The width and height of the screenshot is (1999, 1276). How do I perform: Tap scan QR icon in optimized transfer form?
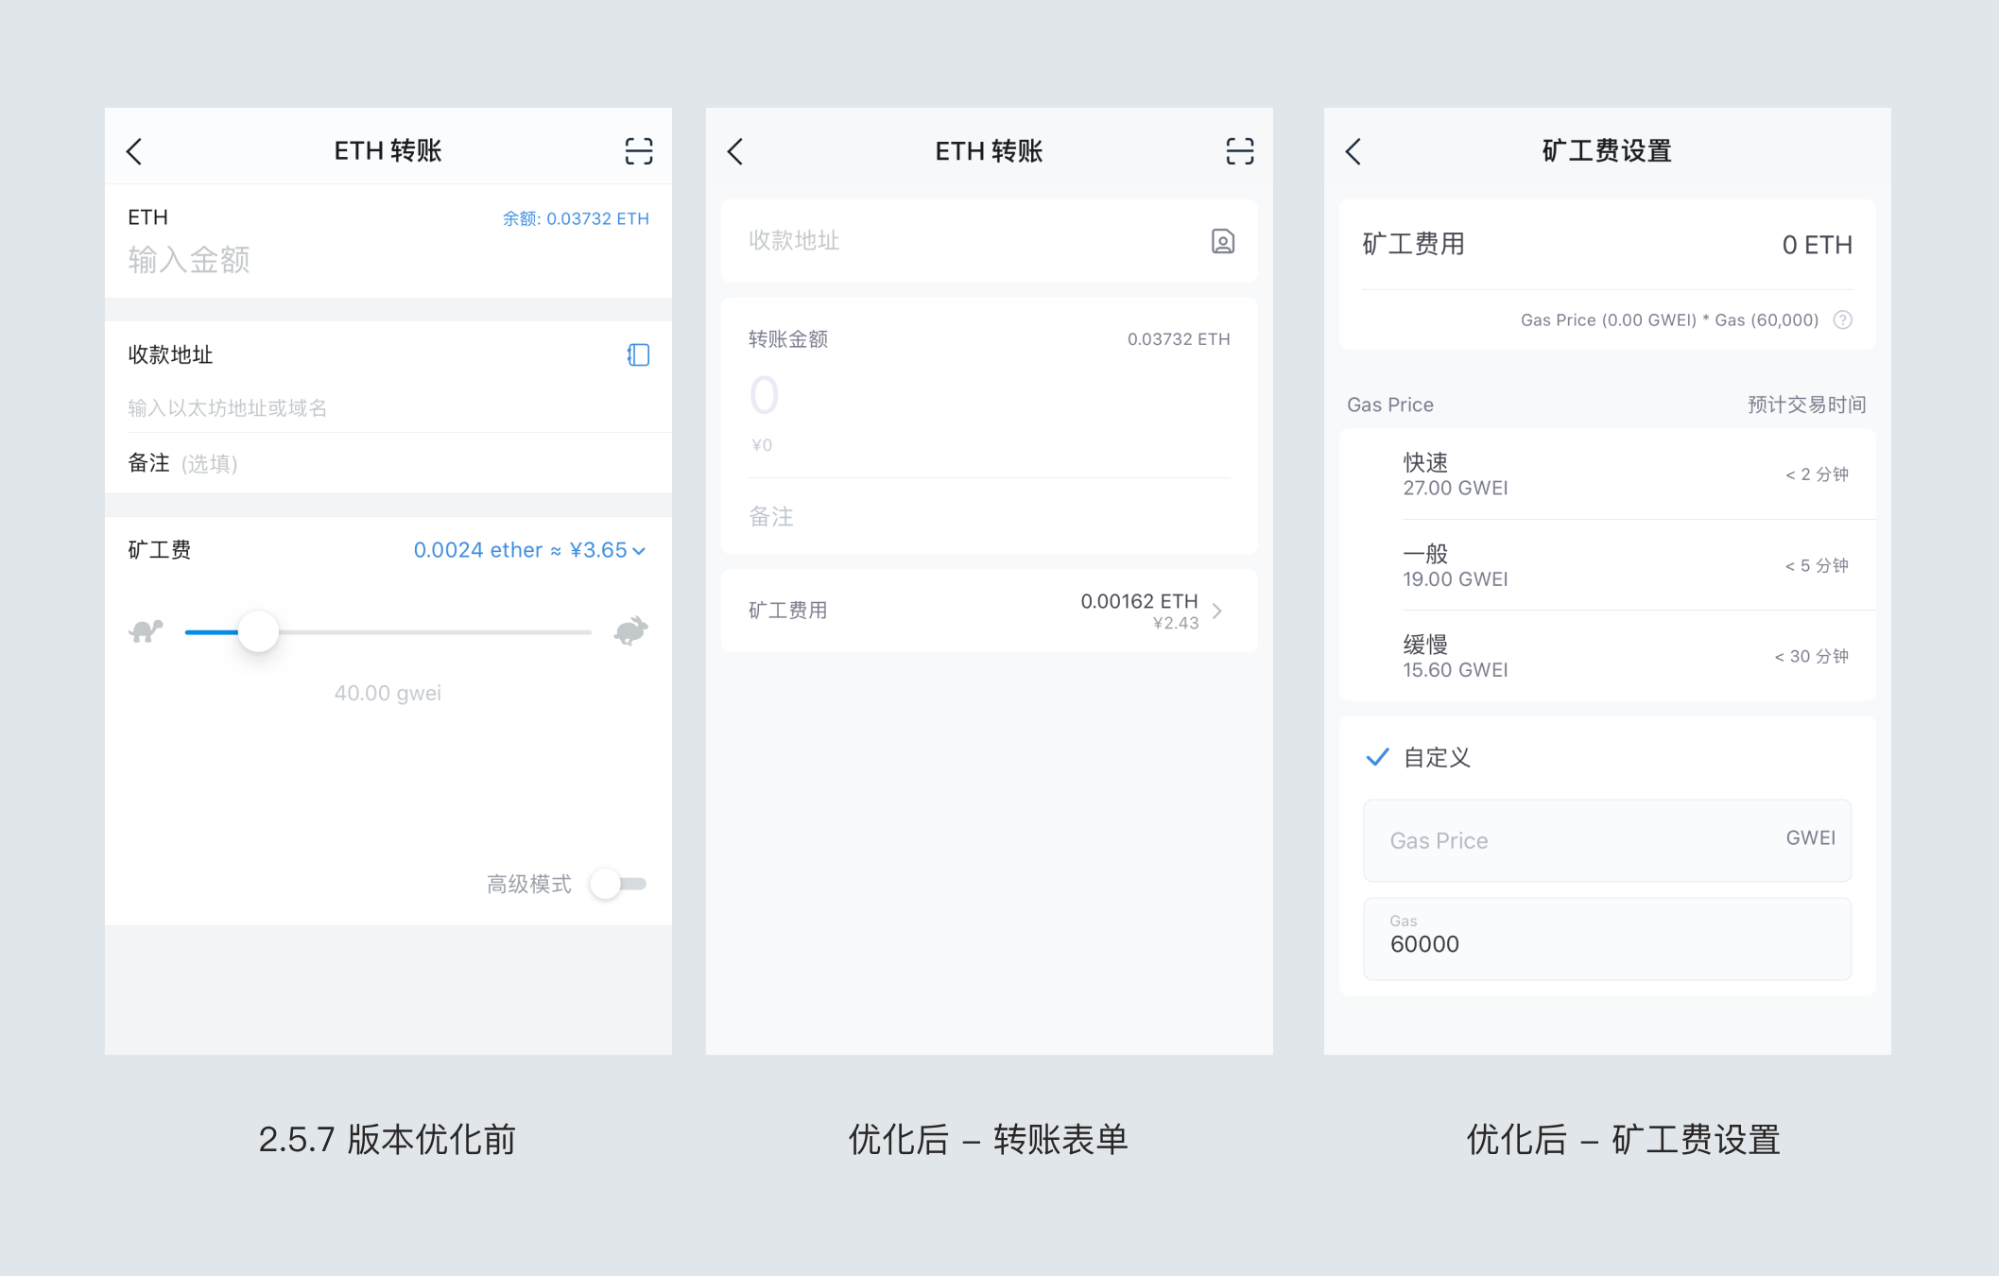coord(1240,151)
